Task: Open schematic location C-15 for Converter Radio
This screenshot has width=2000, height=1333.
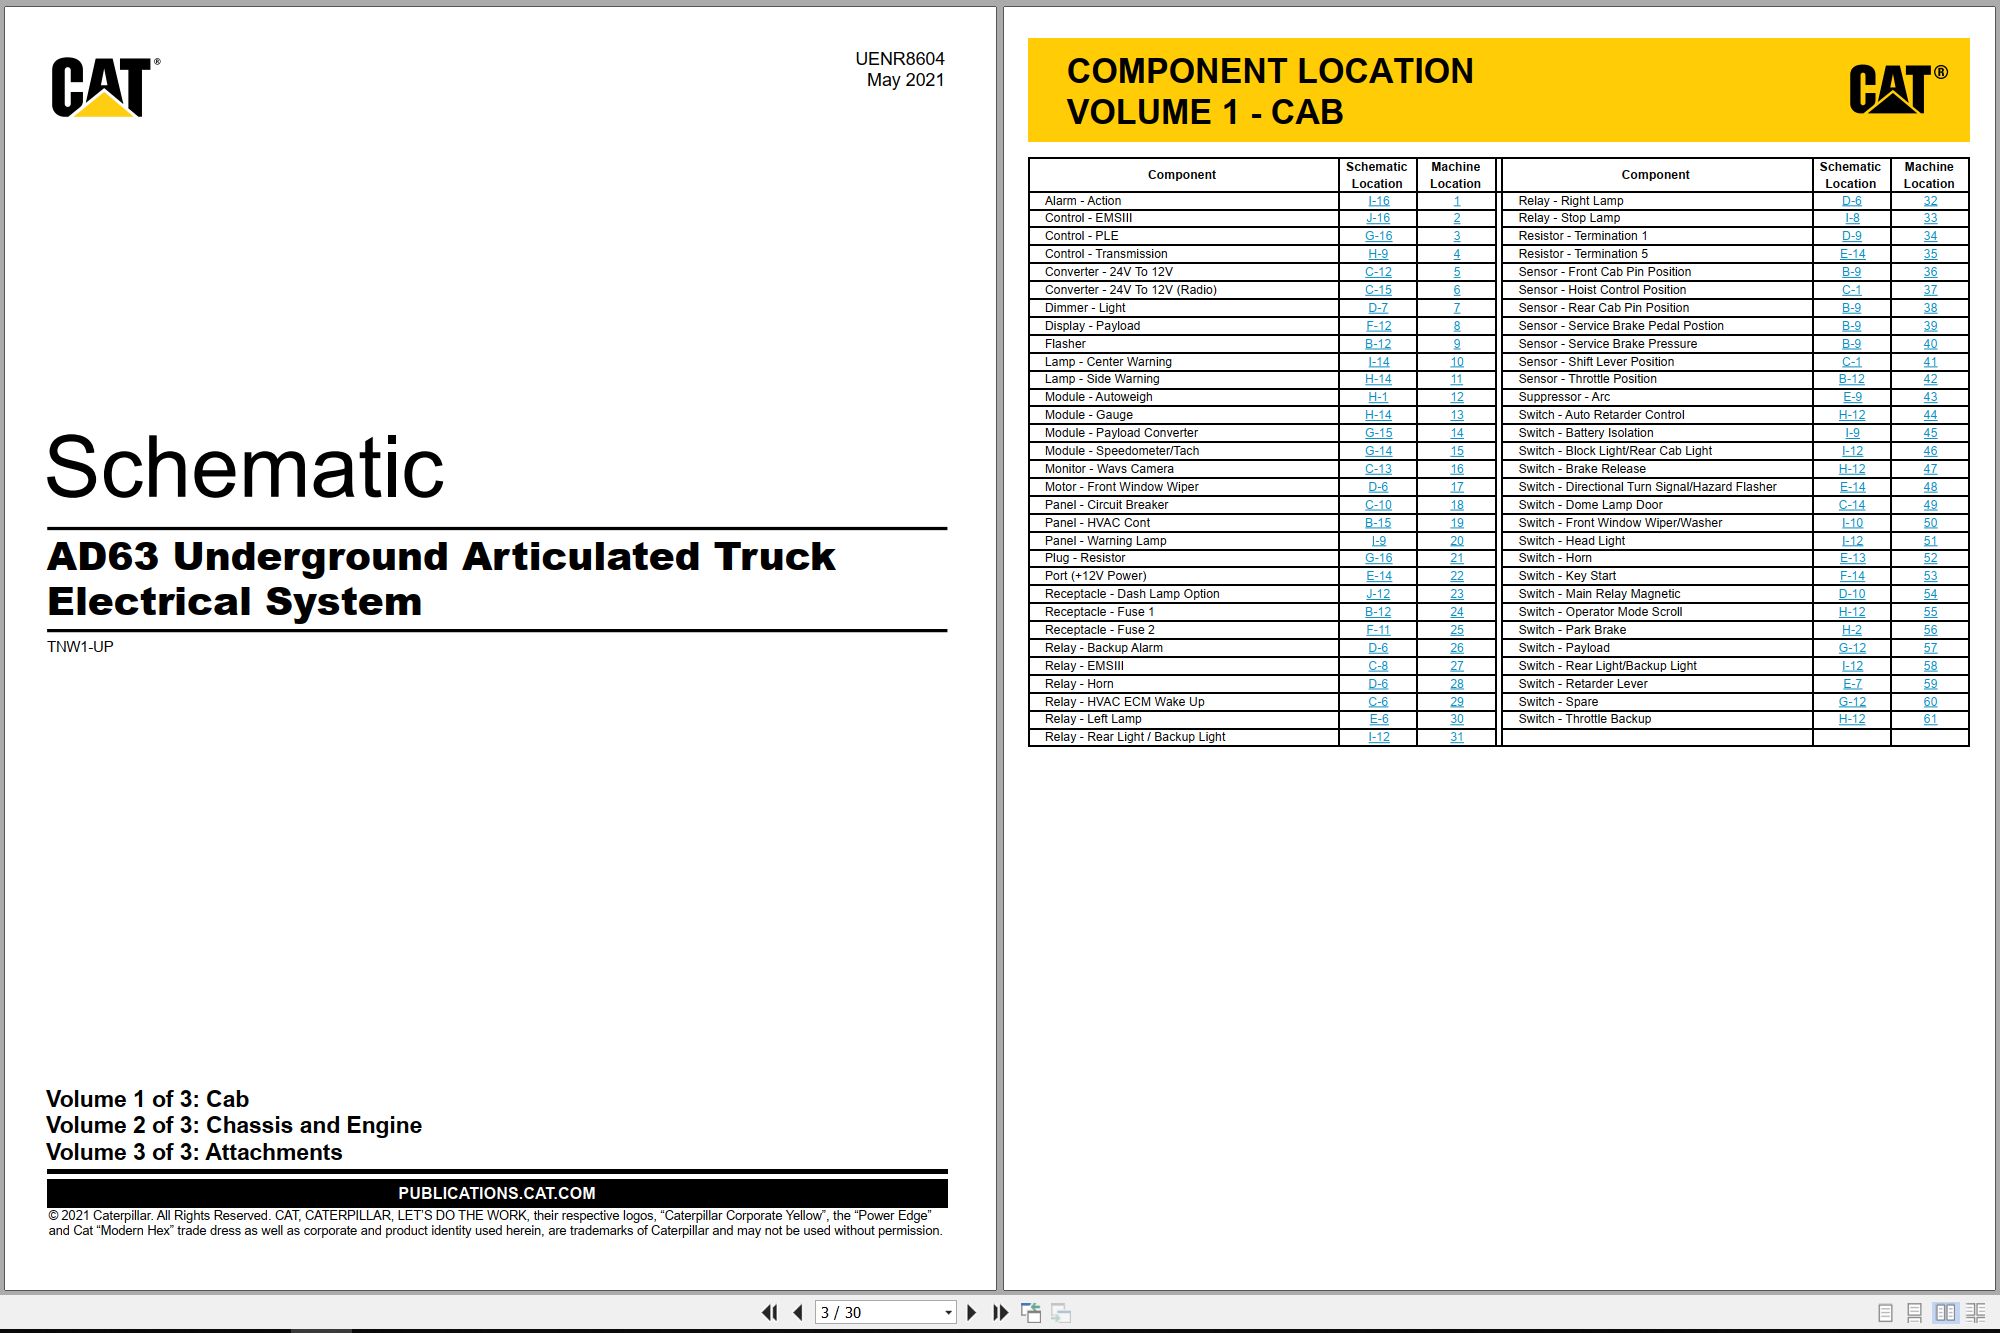Action: click(1378, 290)
